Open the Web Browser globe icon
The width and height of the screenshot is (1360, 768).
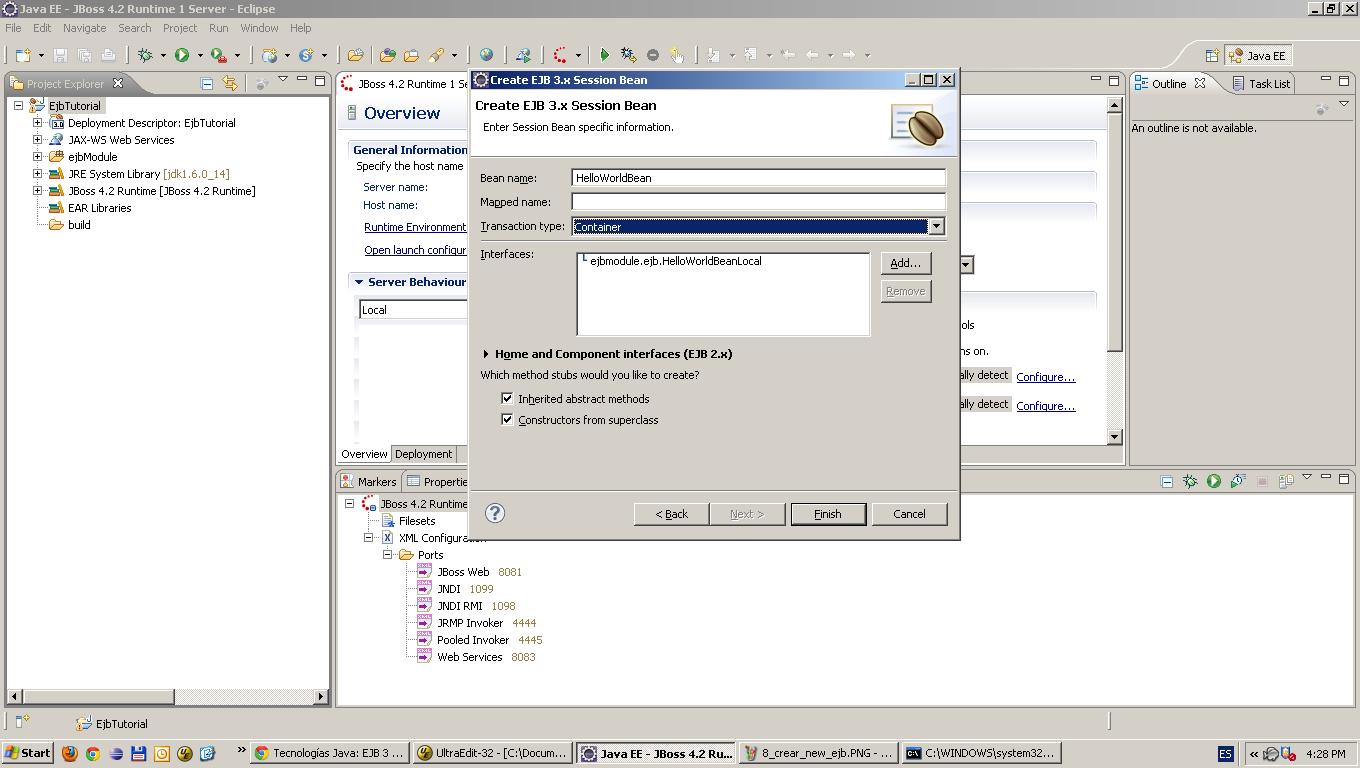(x=486, y=55)
